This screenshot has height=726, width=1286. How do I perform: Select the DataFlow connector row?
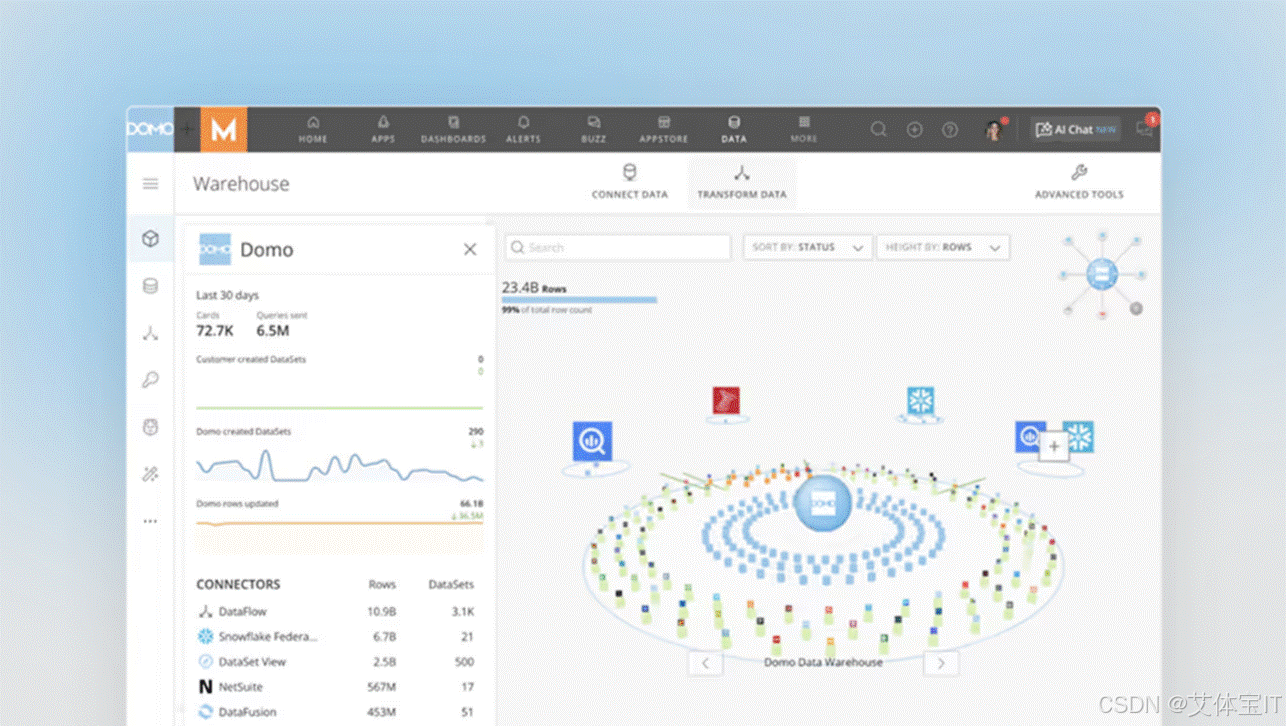(x=336, y=611)
